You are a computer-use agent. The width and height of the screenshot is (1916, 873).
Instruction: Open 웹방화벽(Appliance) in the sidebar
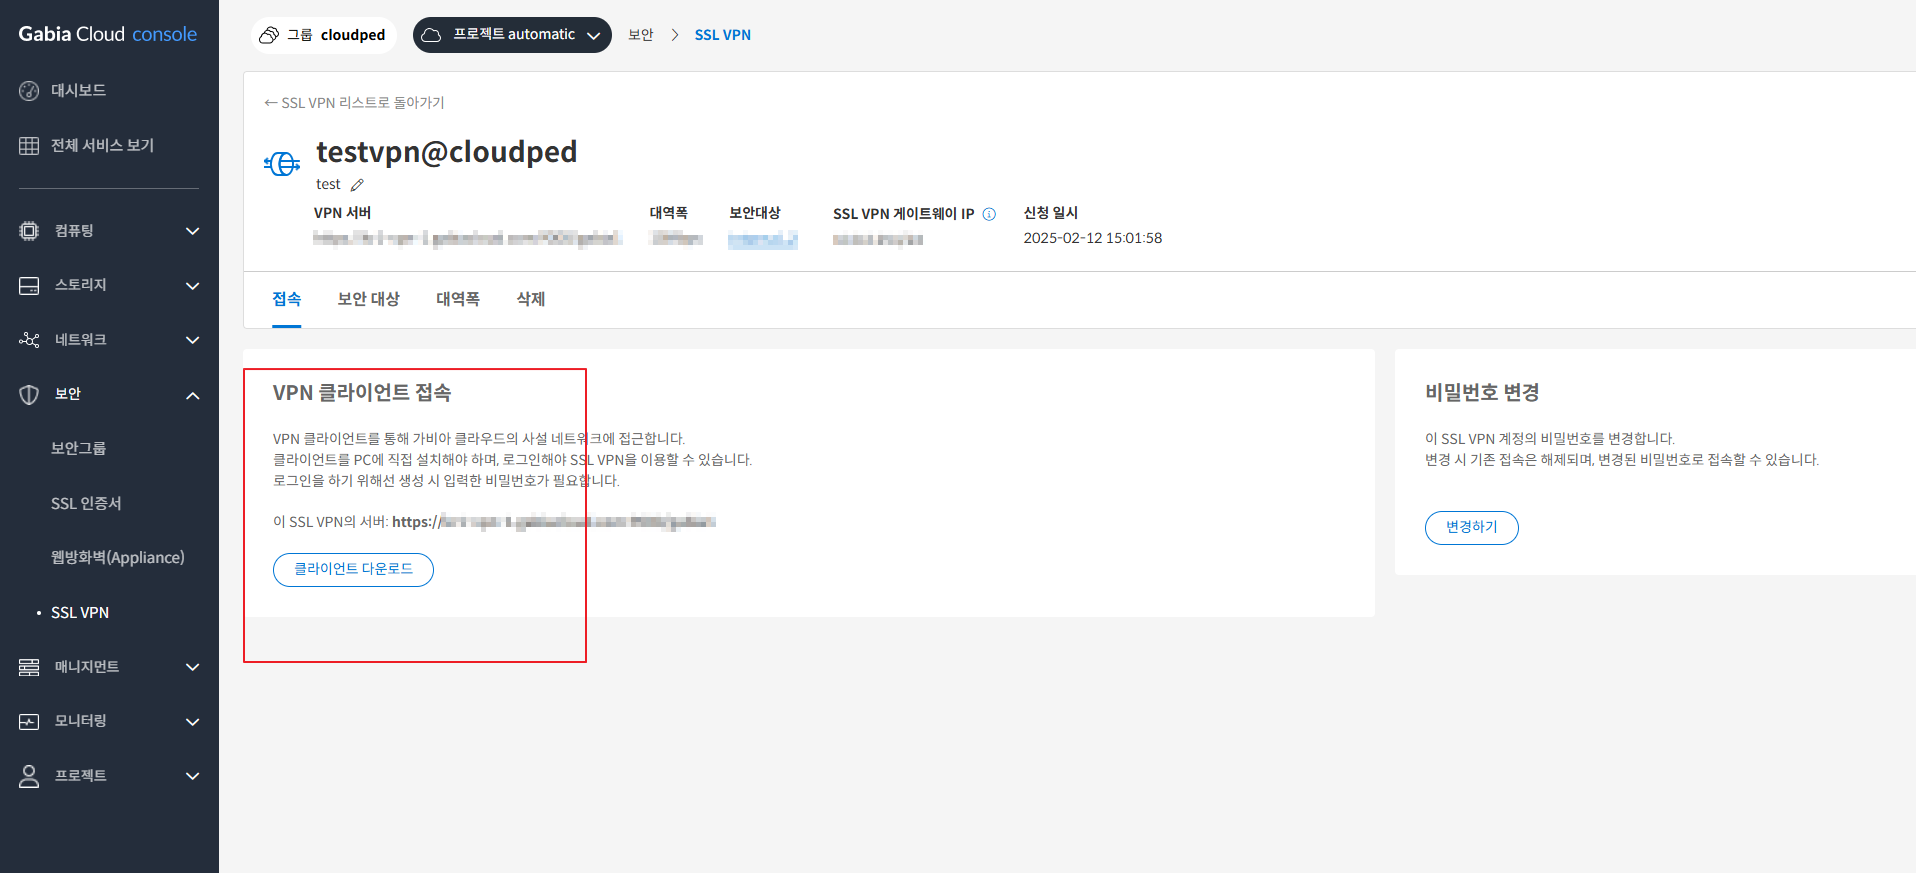118,558
